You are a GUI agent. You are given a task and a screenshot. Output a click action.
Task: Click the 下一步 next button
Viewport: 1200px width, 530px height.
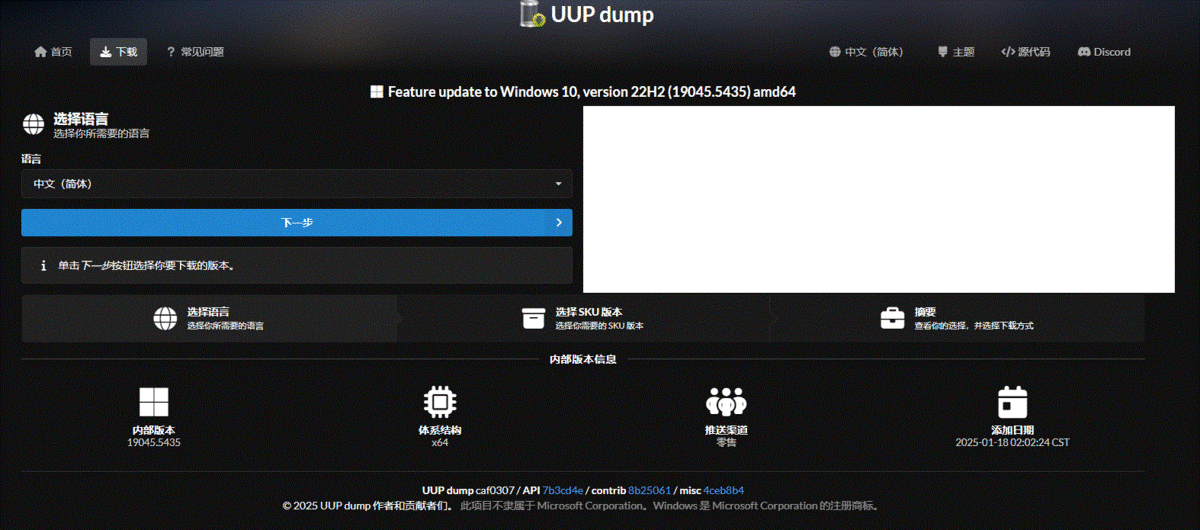click(297, 222)
